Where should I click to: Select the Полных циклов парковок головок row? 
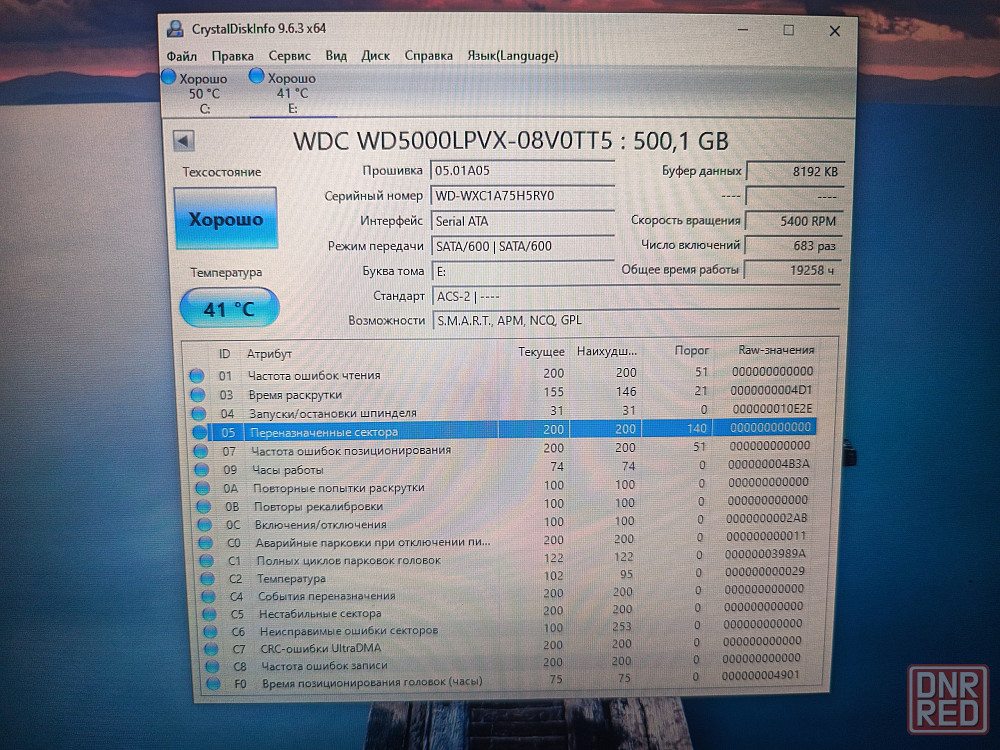[x=504, y=558]
